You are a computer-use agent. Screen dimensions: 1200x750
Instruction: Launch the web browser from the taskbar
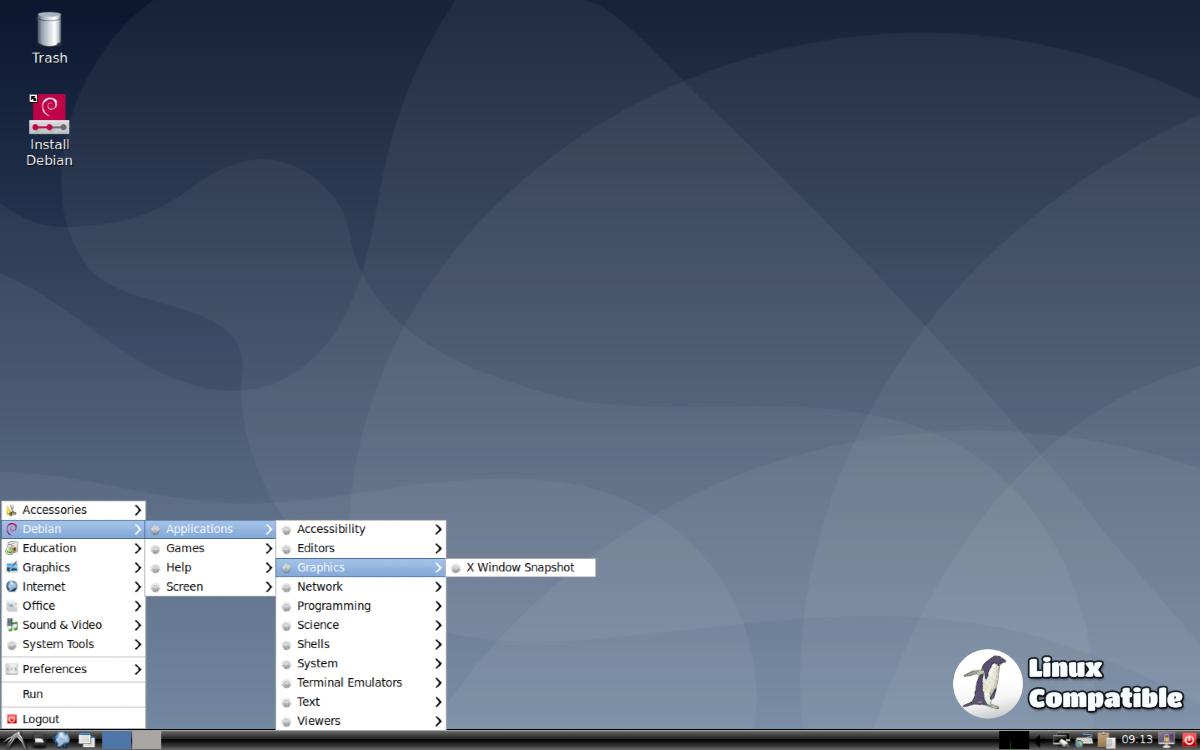tap(62, 740)
